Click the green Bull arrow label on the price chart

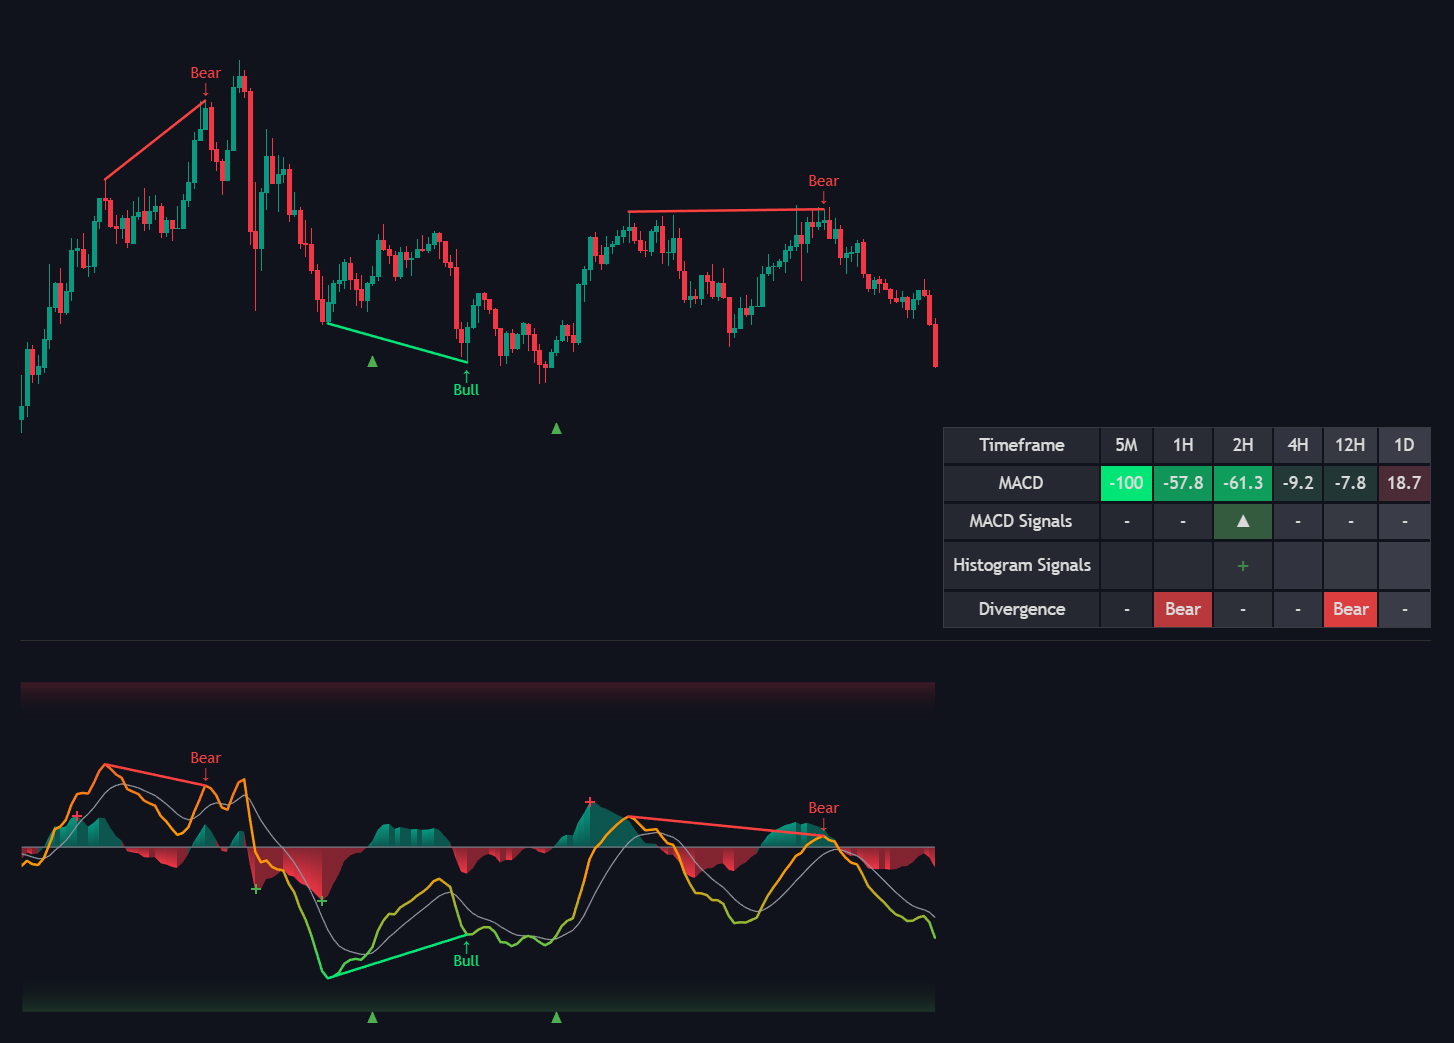coord(466,389)
